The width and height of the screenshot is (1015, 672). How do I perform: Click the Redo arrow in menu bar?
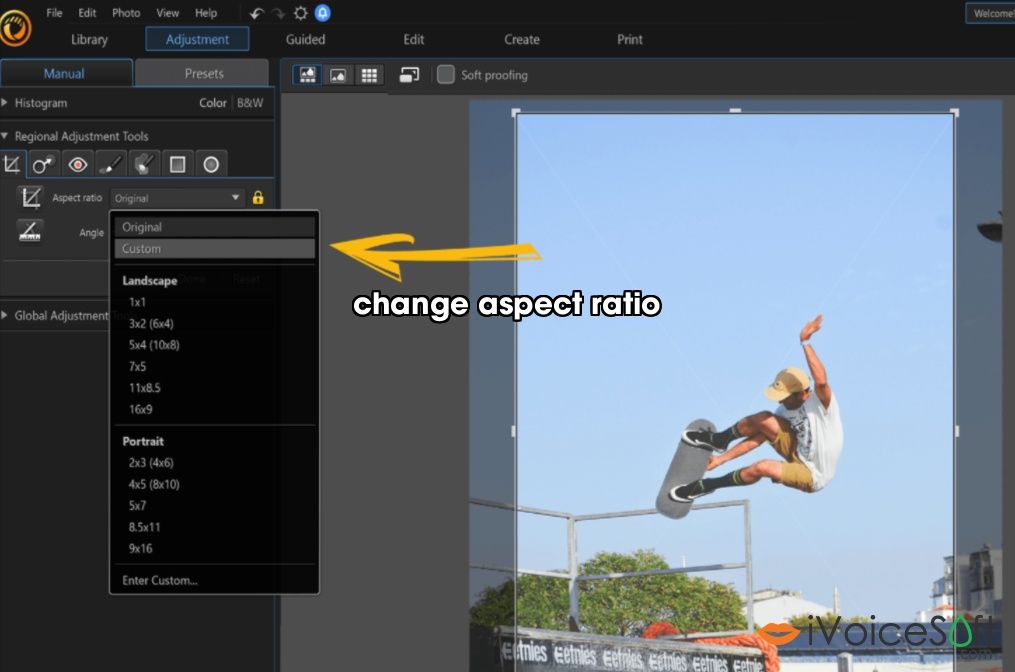click(278, 13)
